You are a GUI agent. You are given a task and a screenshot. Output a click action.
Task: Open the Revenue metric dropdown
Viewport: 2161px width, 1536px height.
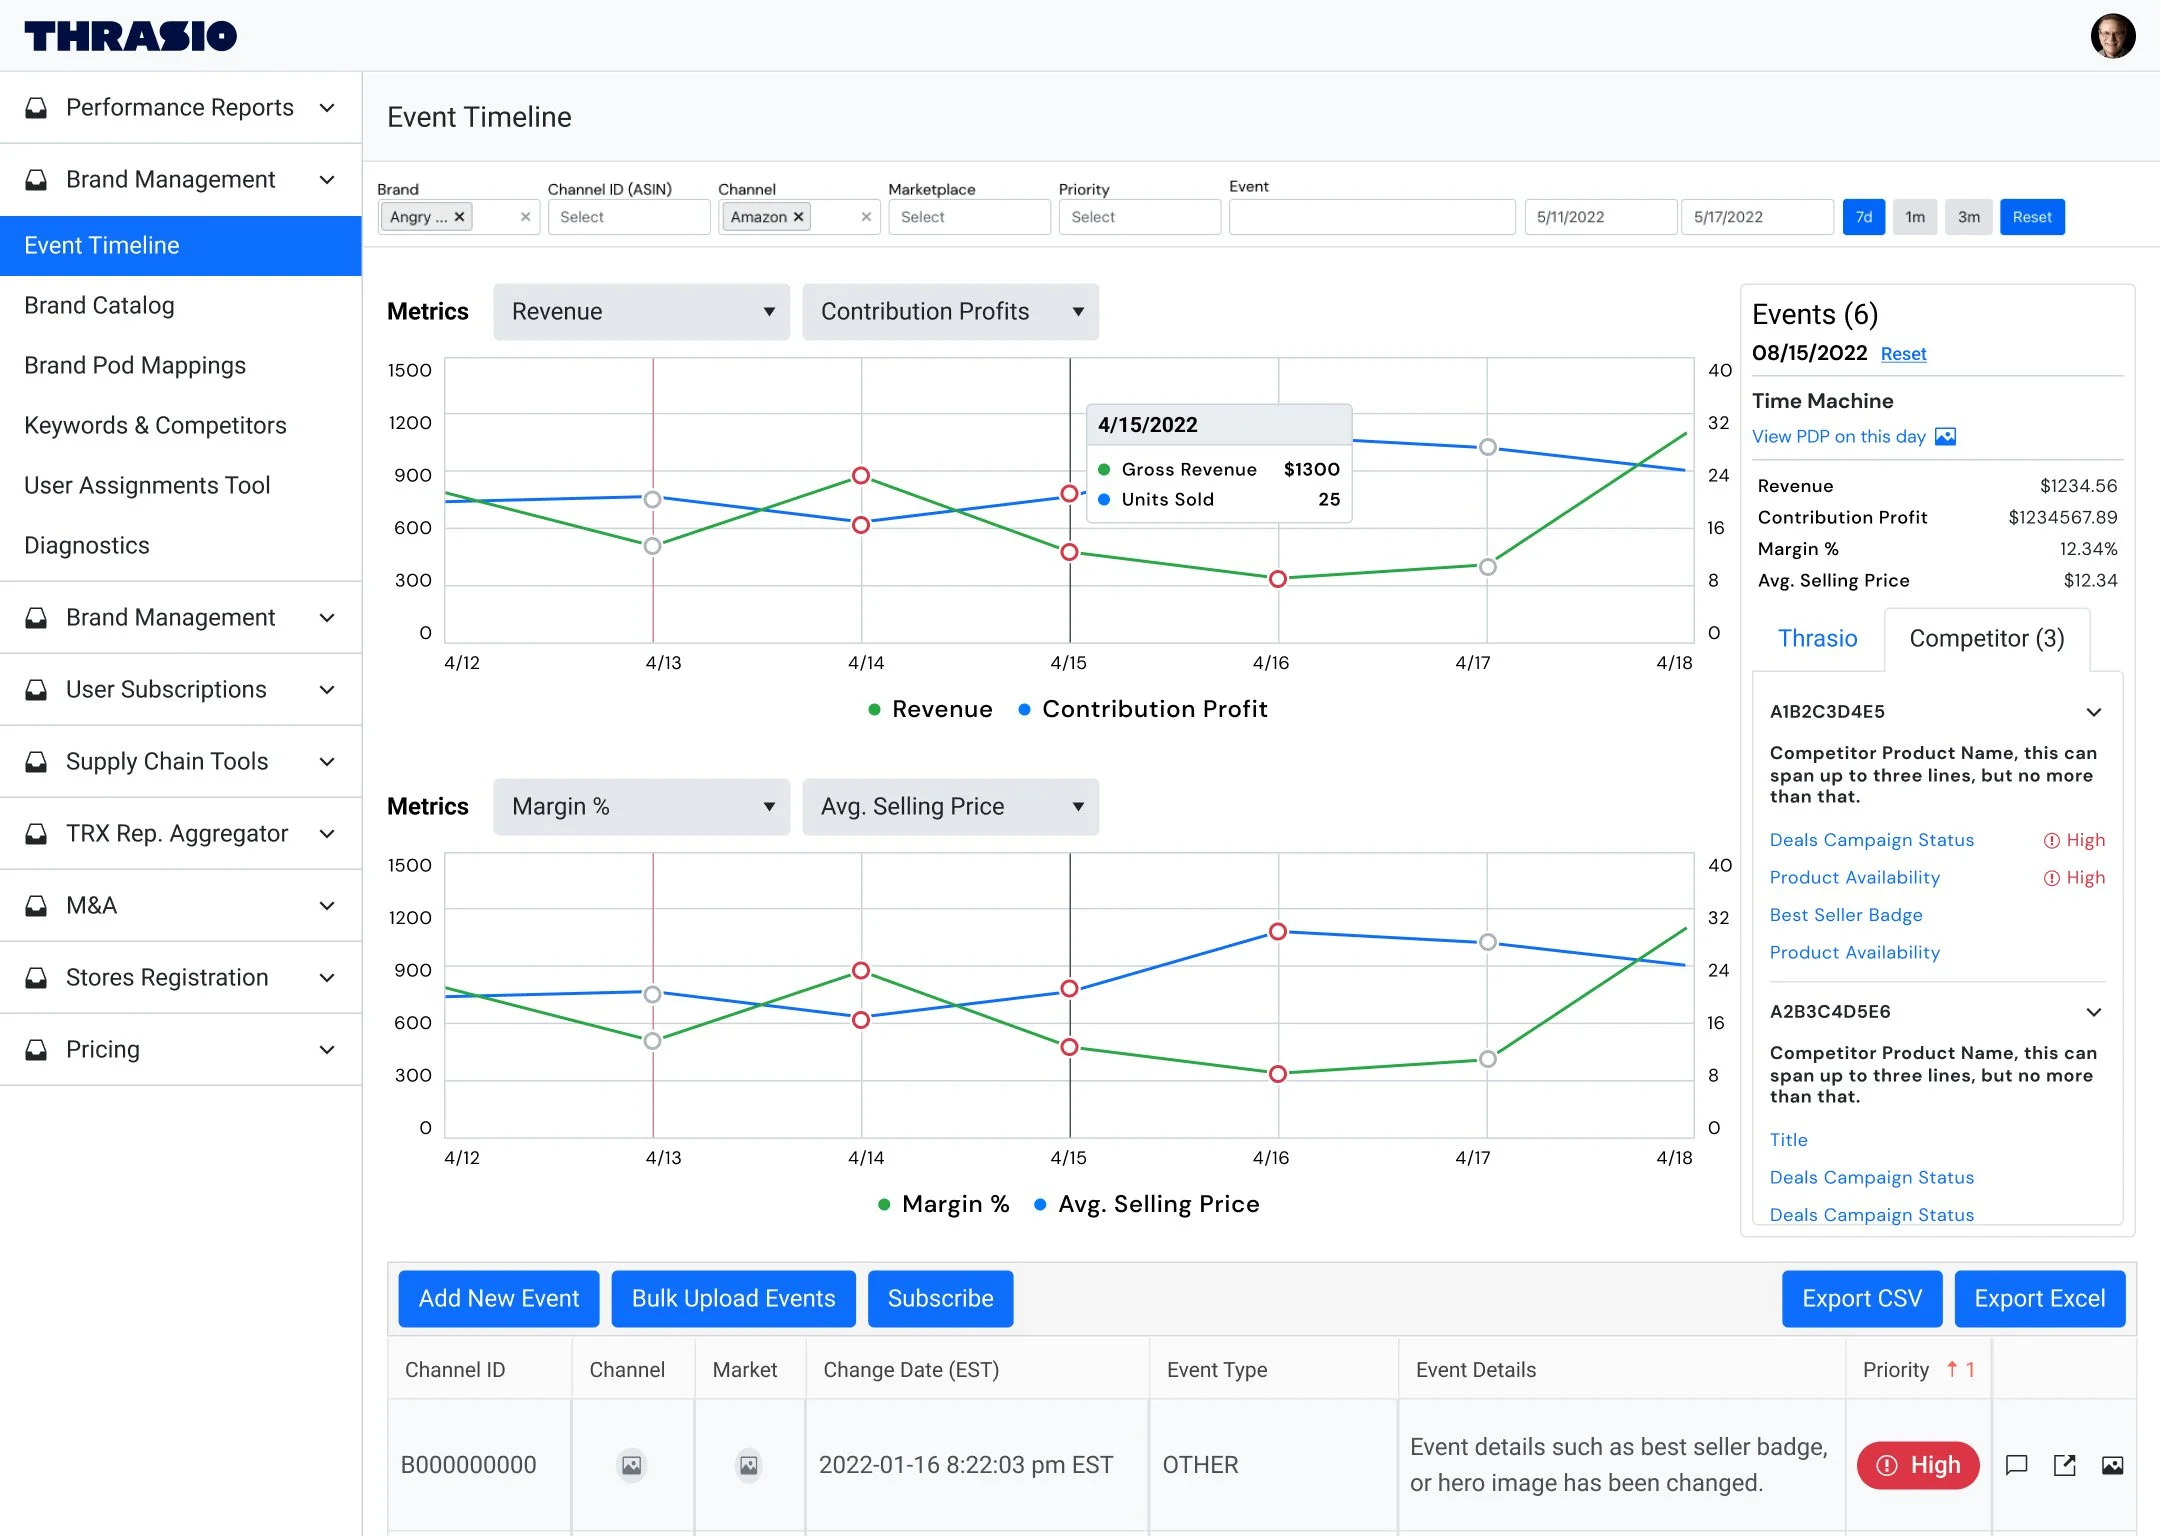641,312
